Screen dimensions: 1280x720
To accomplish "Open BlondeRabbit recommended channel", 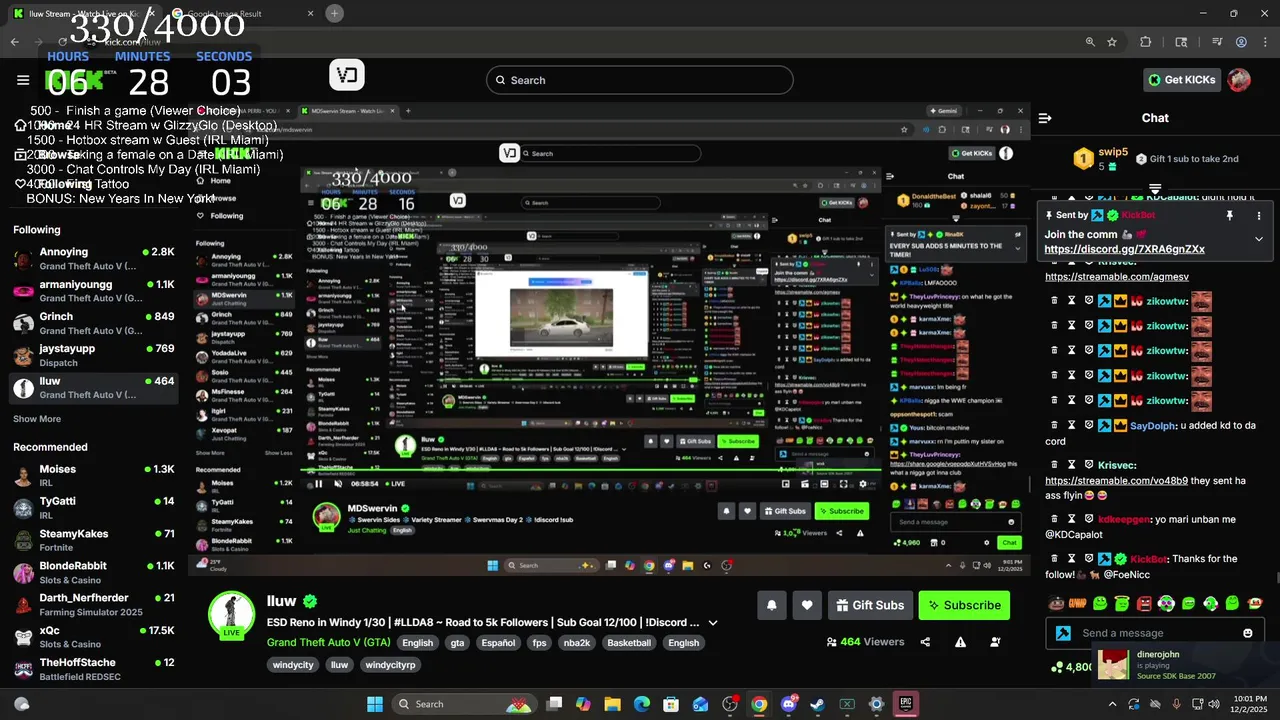I will 94,572.
